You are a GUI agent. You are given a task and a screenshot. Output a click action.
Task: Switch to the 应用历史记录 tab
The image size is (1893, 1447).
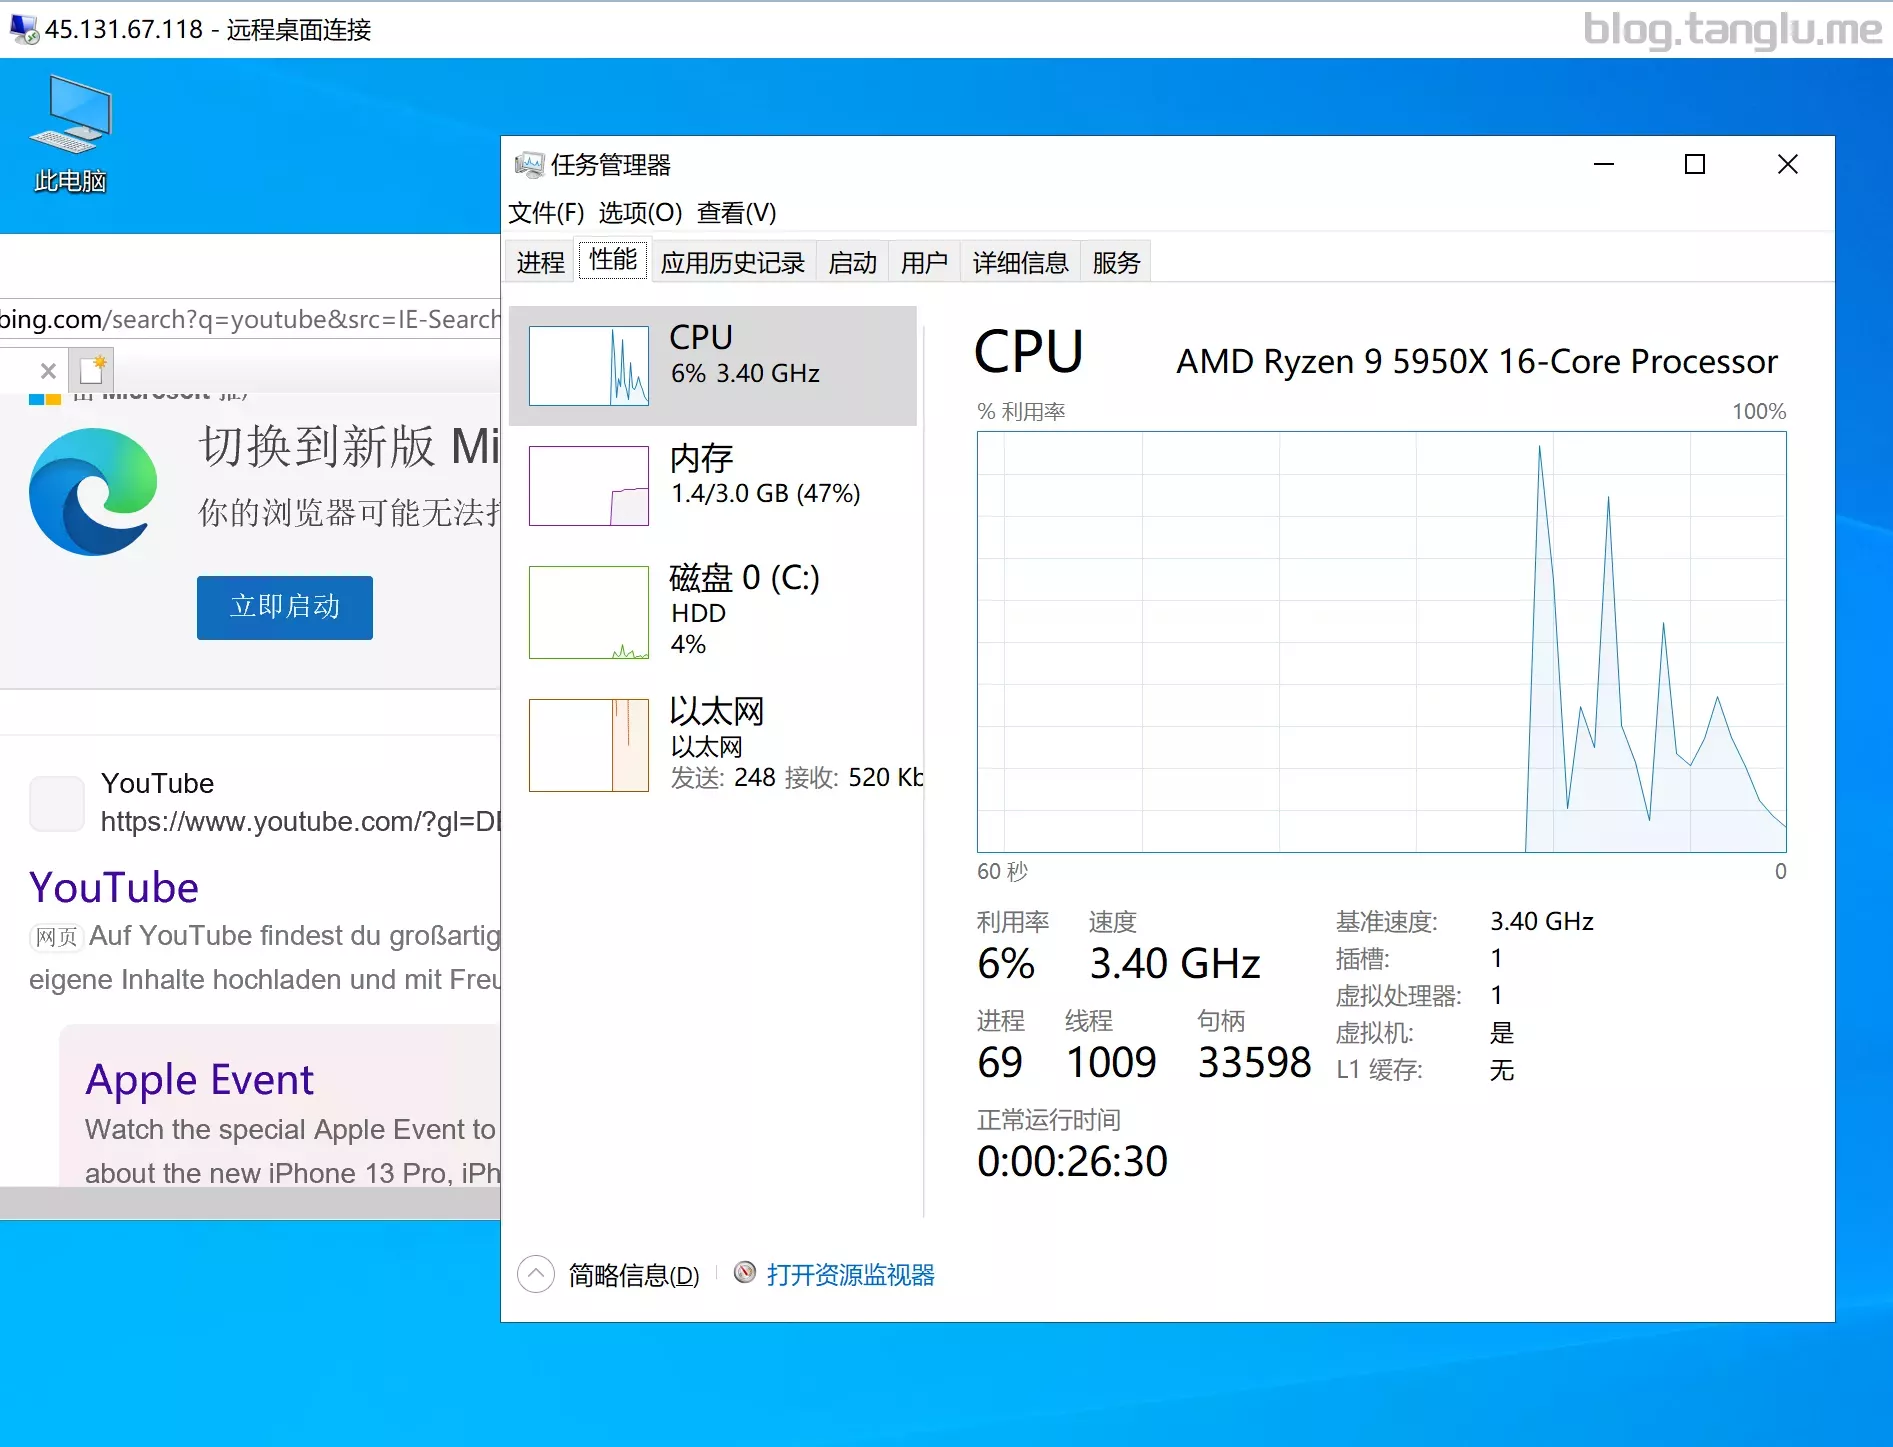coord(732,262)
